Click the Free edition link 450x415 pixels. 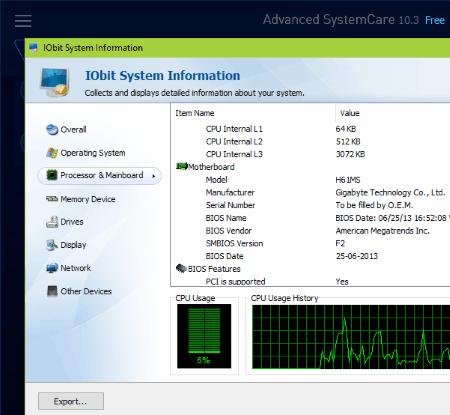pos(435,20)
